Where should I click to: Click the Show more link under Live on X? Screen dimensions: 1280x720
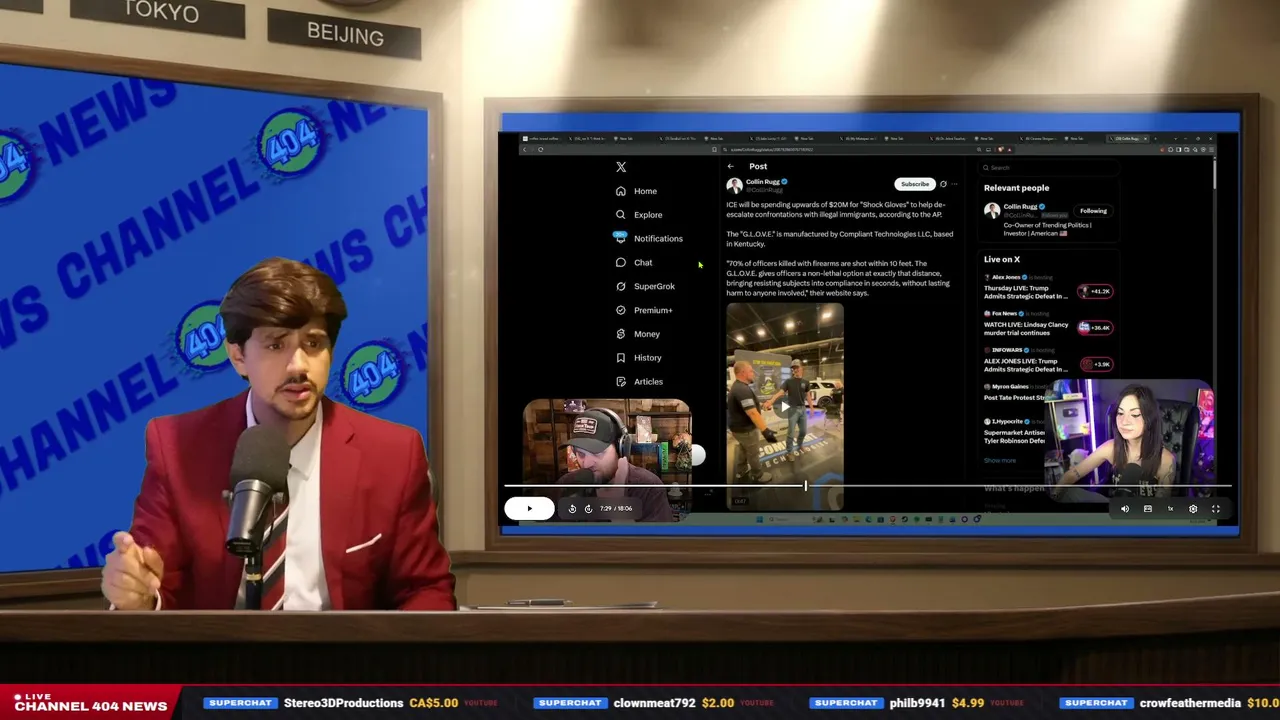(1000, 461)
